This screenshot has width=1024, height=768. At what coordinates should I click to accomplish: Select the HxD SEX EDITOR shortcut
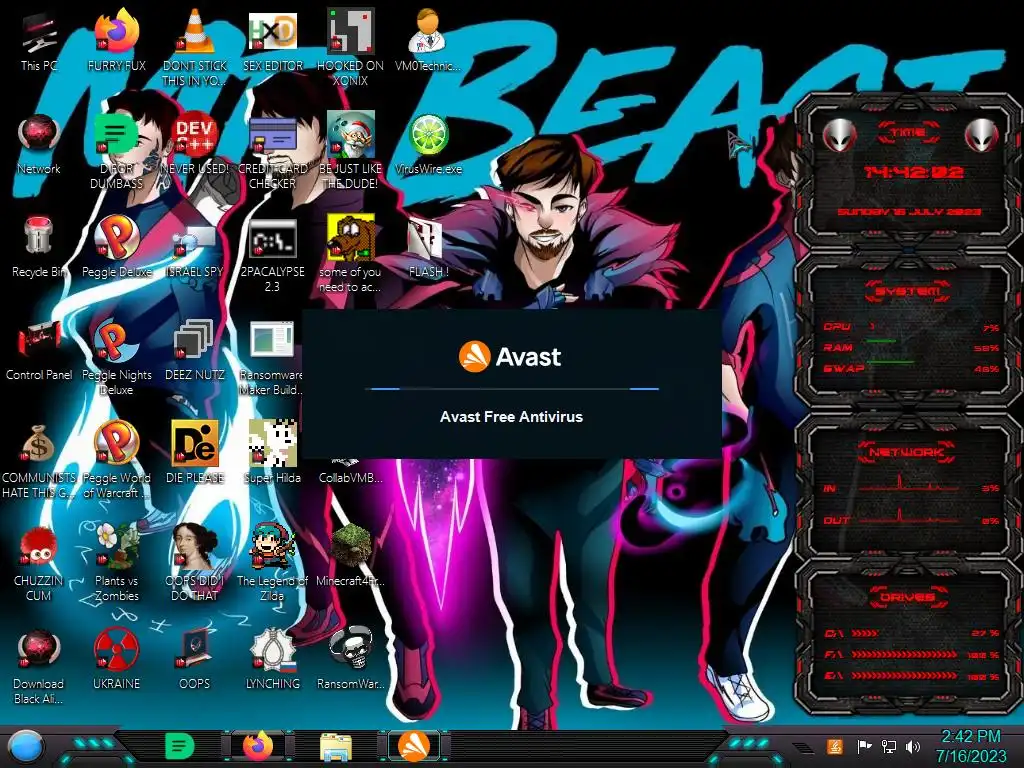tap(273, 31)
